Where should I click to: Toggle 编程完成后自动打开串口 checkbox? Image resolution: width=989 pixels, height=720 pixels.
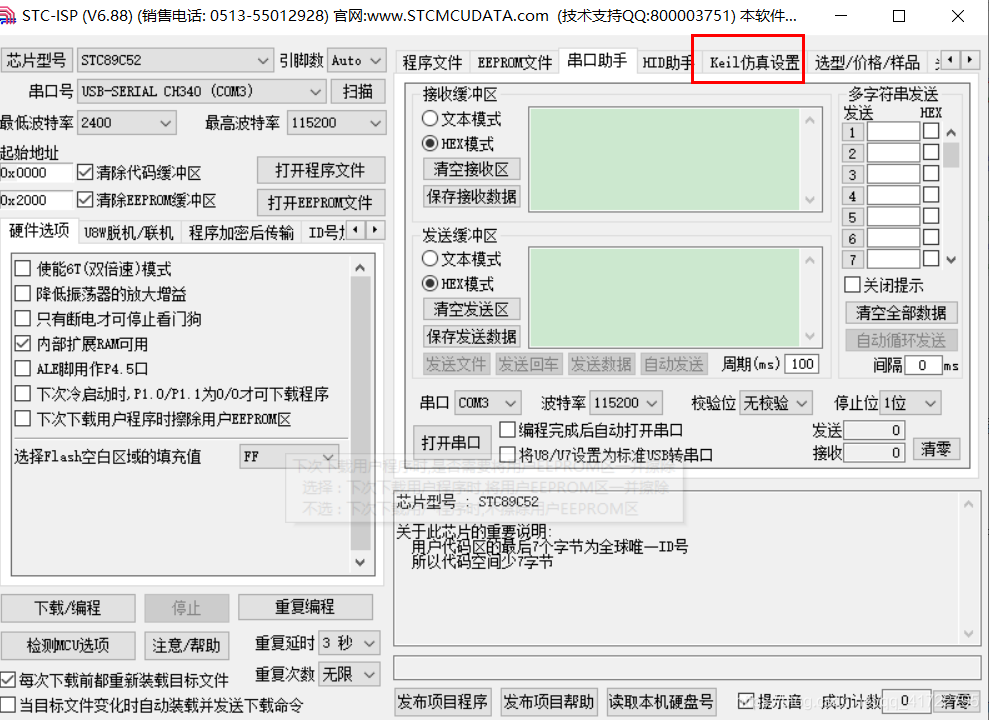(507, 429)
